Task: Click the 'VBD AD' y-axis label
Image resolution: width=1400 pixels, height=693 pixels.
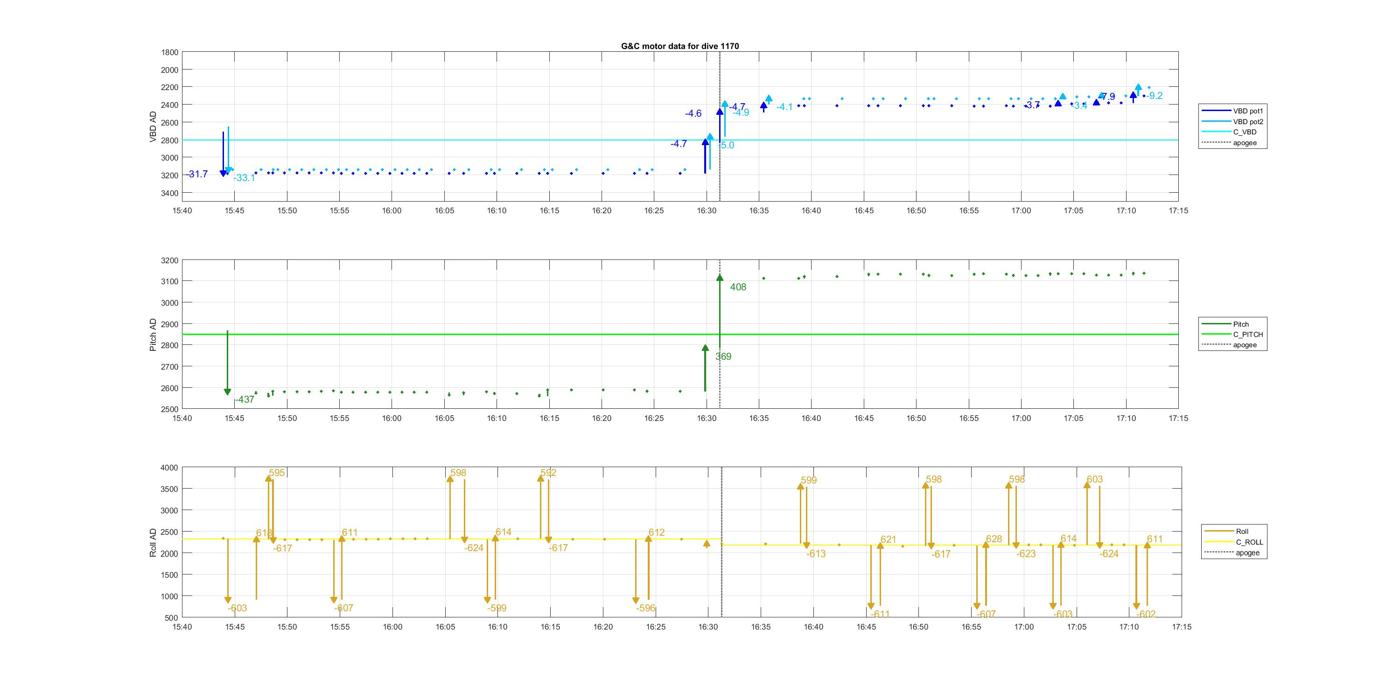Action: point(154,126)
